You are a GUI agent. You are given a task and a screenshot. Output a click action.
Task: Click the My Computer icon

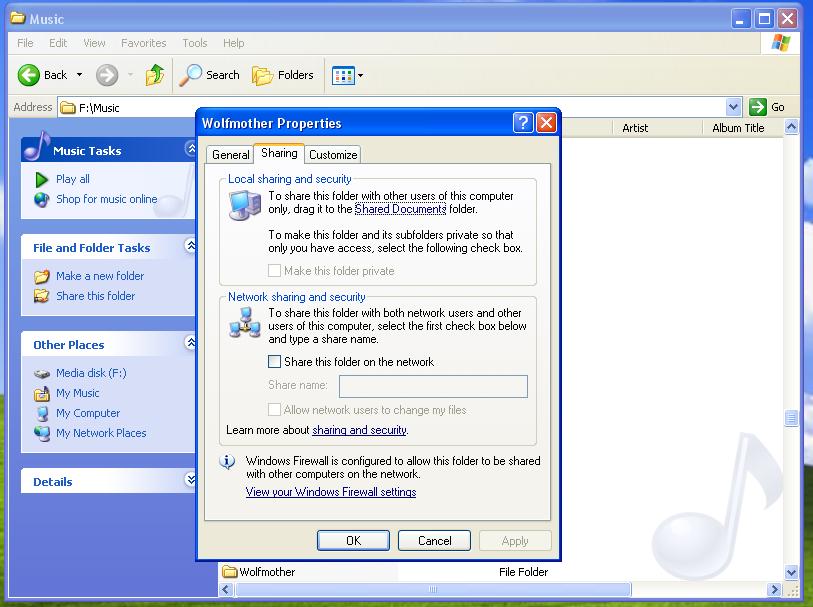[41, 413]
